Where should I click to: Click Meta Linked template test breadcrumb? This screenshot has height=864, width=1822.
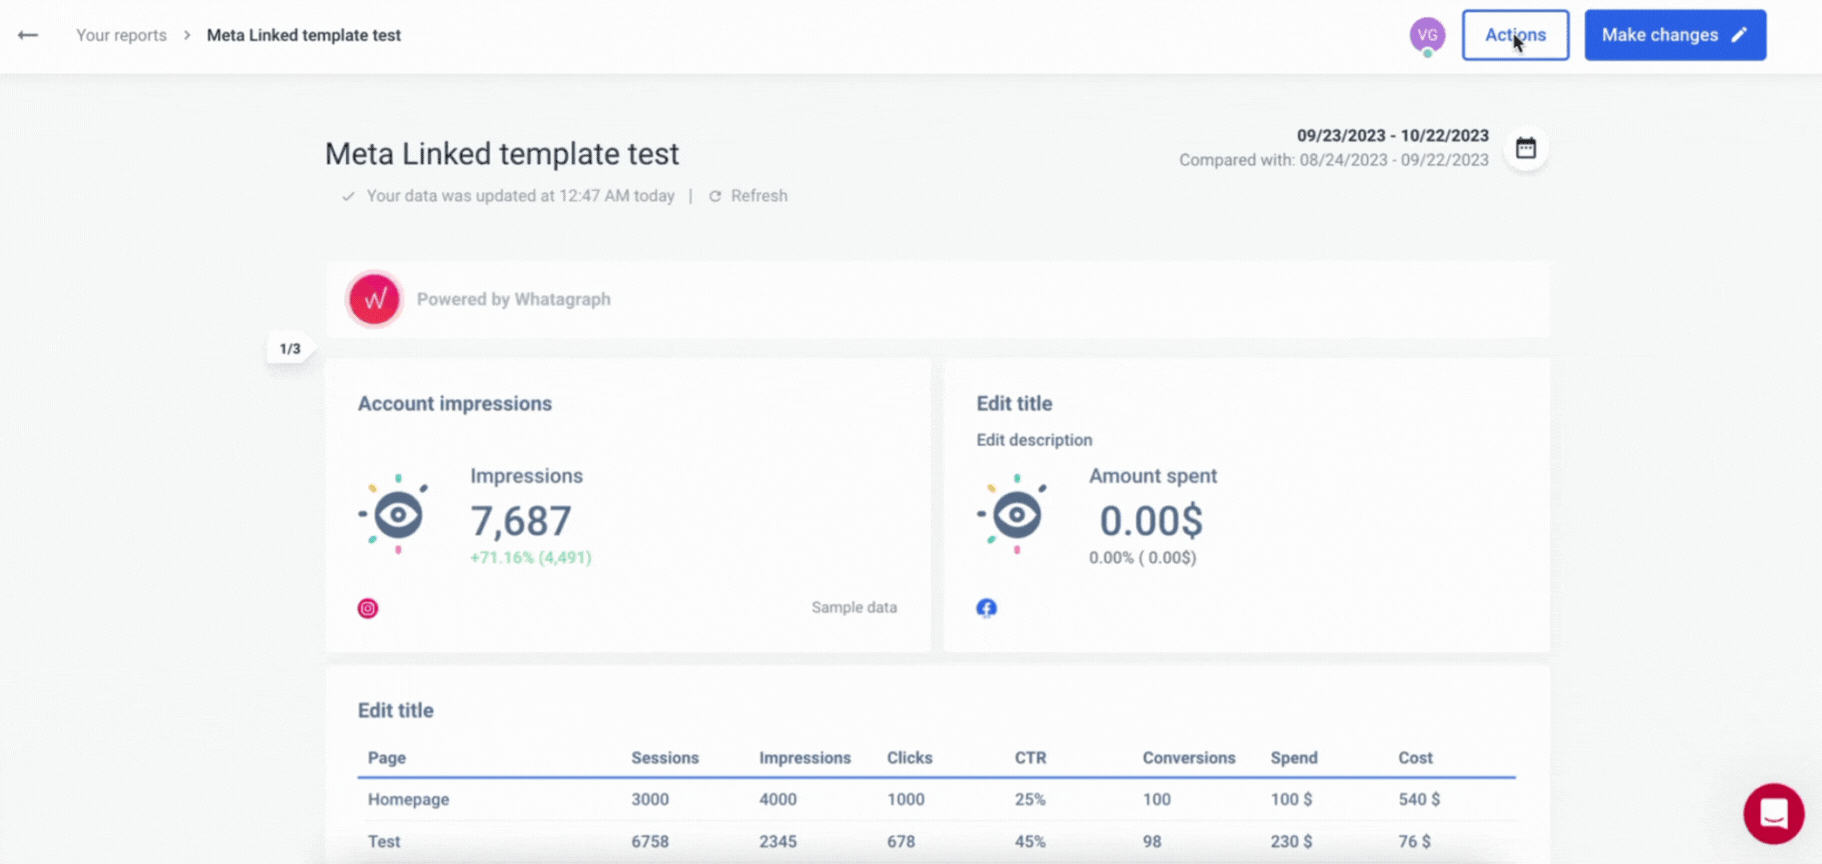coord(304,35)
